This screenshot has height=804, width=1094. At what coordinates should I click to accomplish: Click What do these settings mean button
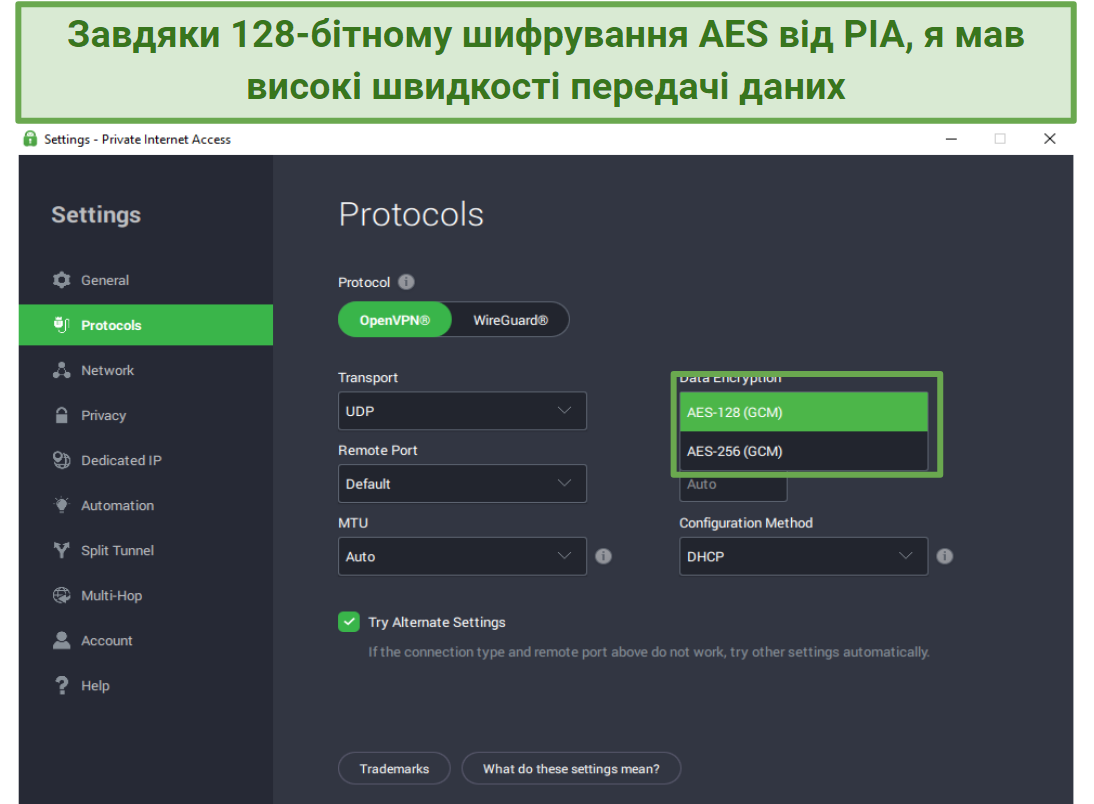571,768
